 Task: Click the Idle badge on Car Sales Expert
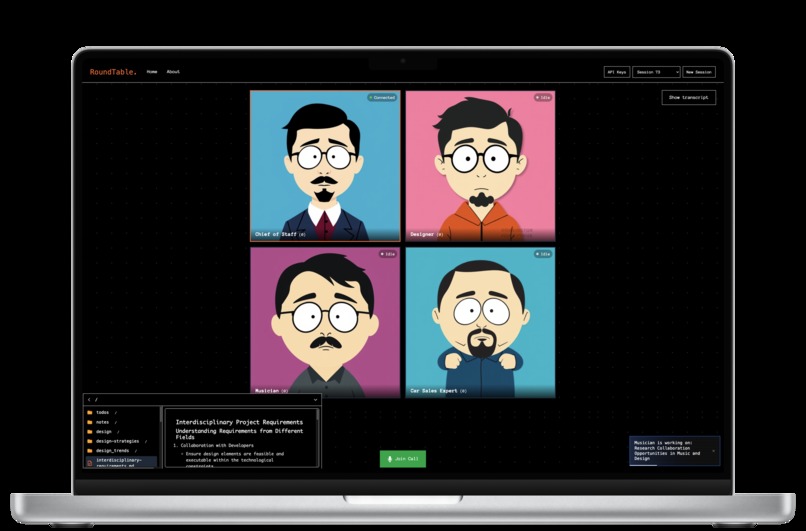(x=543, y=254)
